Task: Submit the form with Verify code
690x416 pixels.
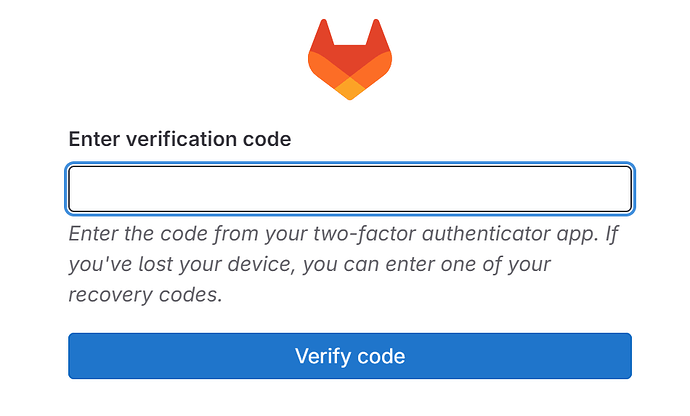Action: [350, 356]
